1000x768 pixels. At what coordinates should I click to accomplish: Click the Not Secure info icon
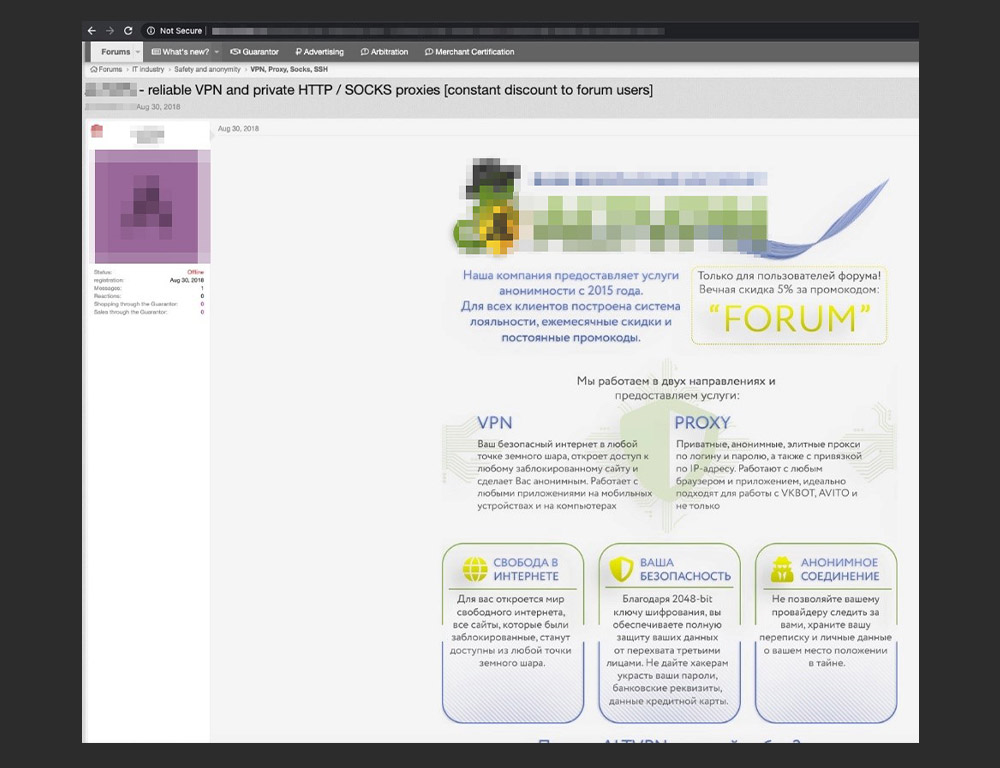coord(151,31)
